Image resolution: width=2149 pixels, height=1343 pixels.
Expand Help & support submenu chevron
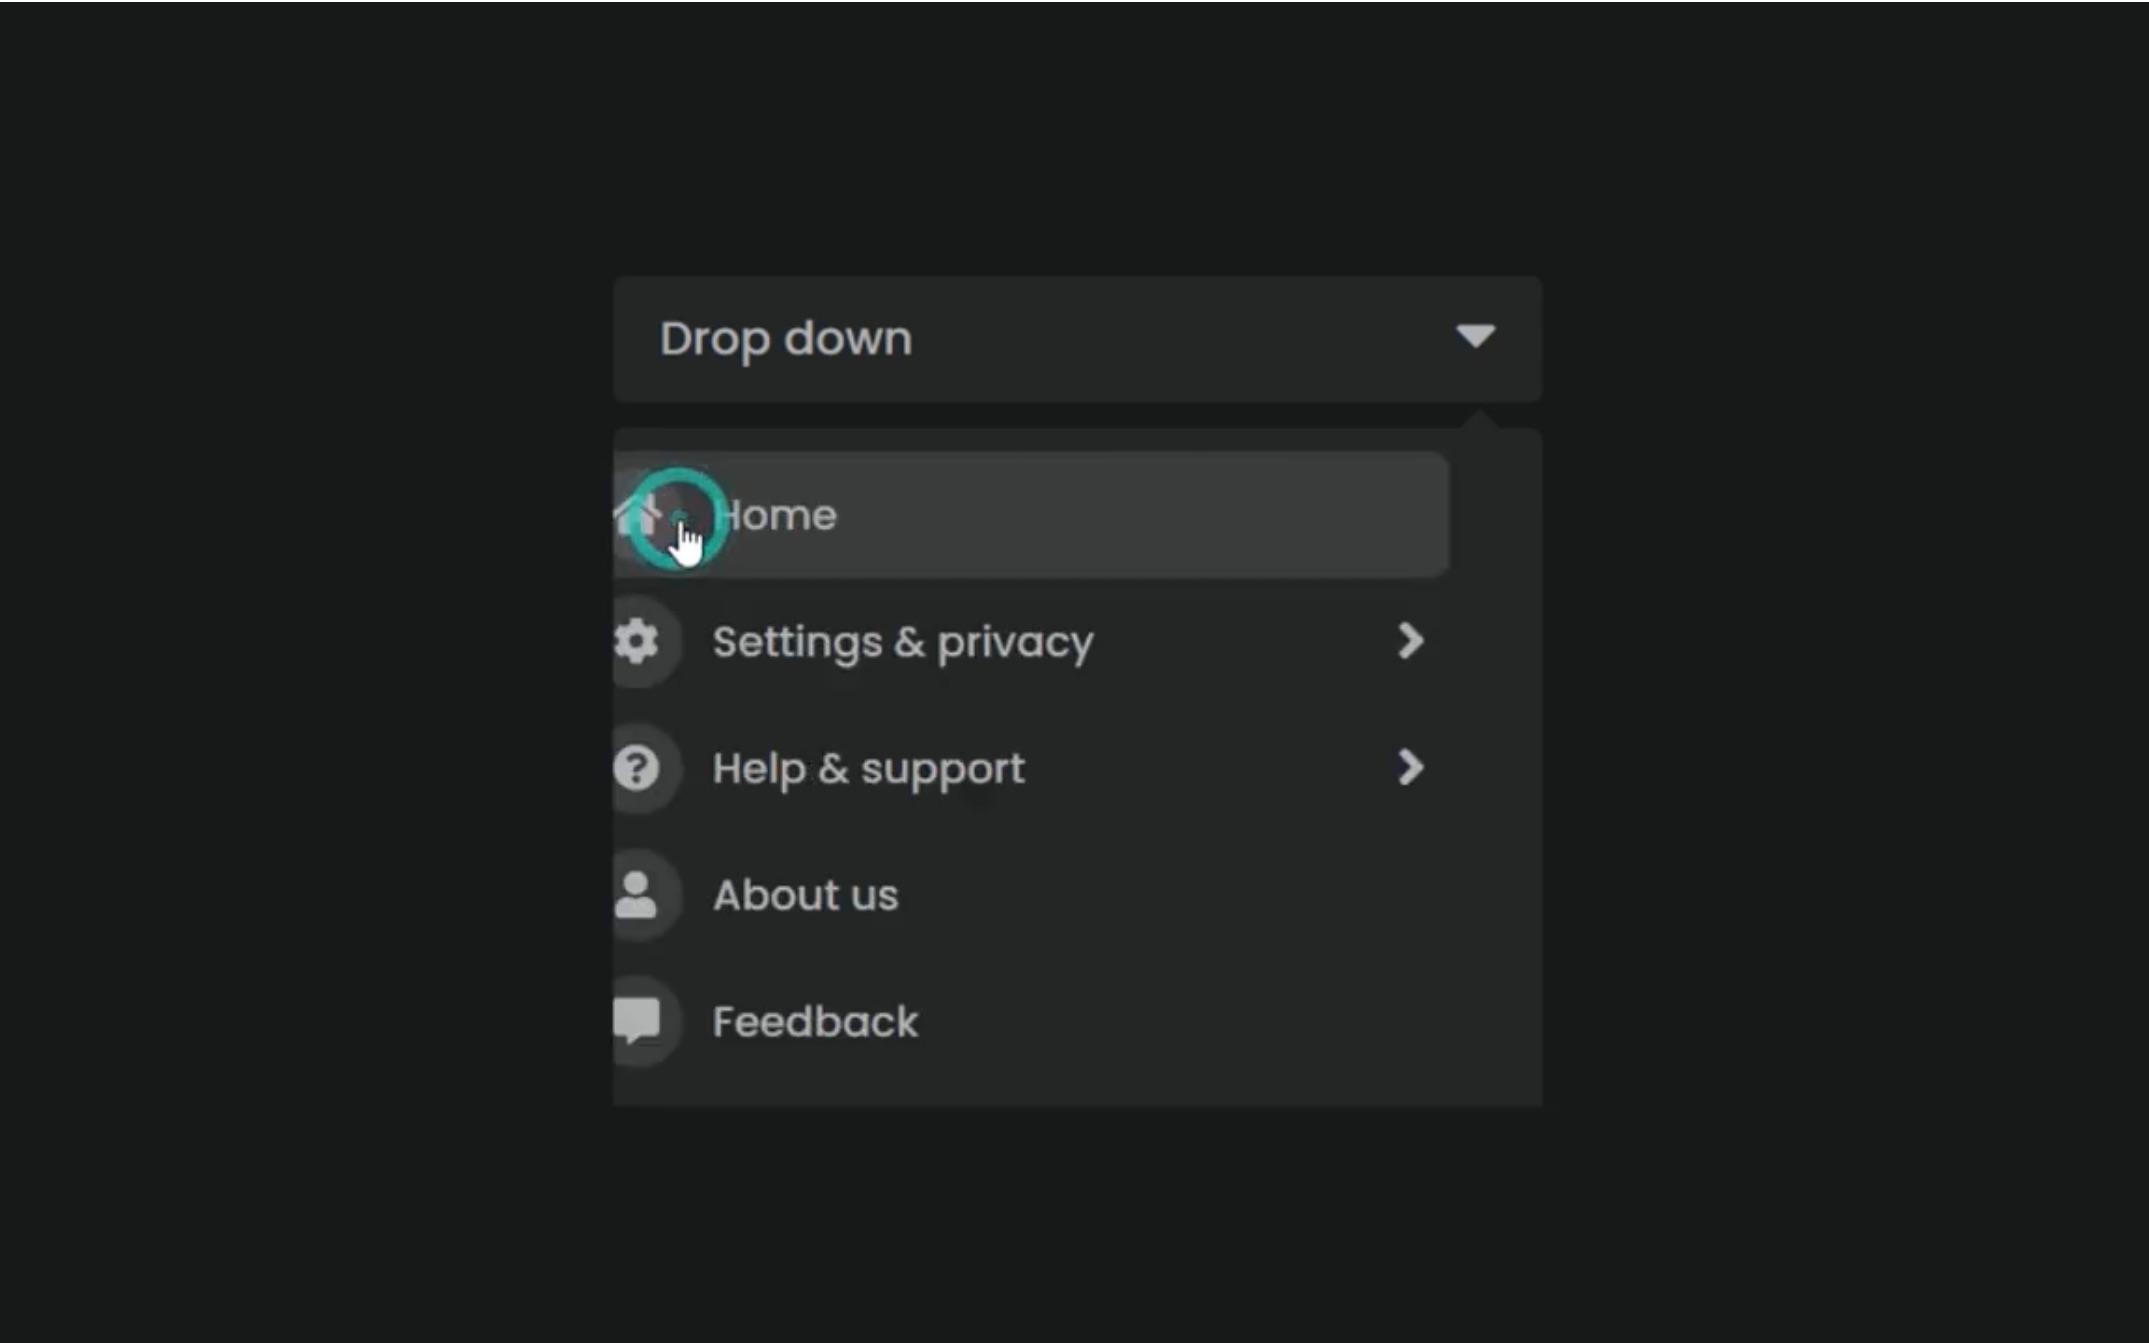(1410, 768)
